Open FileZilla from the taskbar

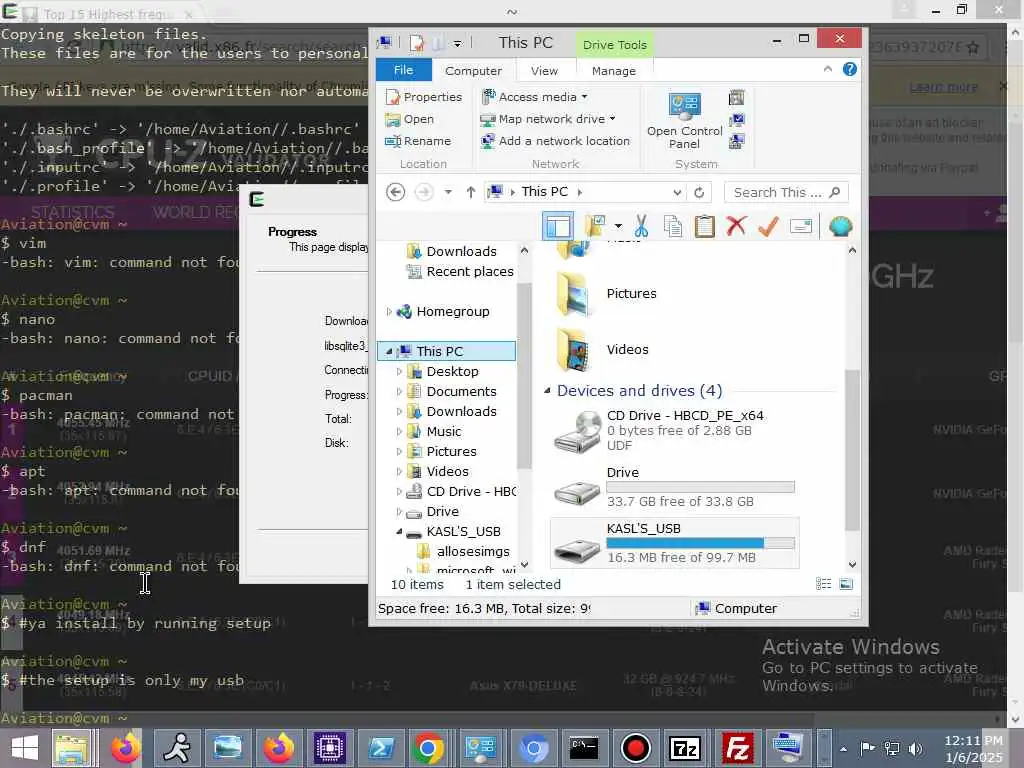click(x=737, y=748)
